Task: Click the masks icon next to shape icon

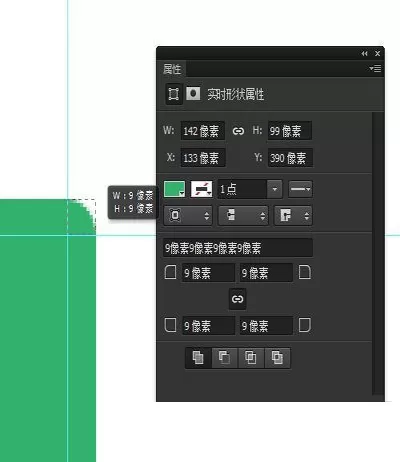Action: (x=193, y=94)
